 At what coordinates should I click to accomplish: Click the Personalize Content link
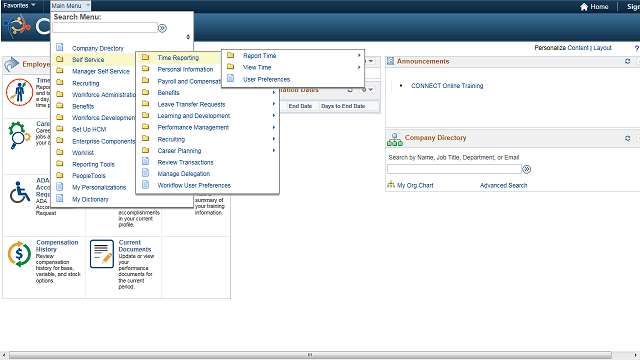pos(562,48)
